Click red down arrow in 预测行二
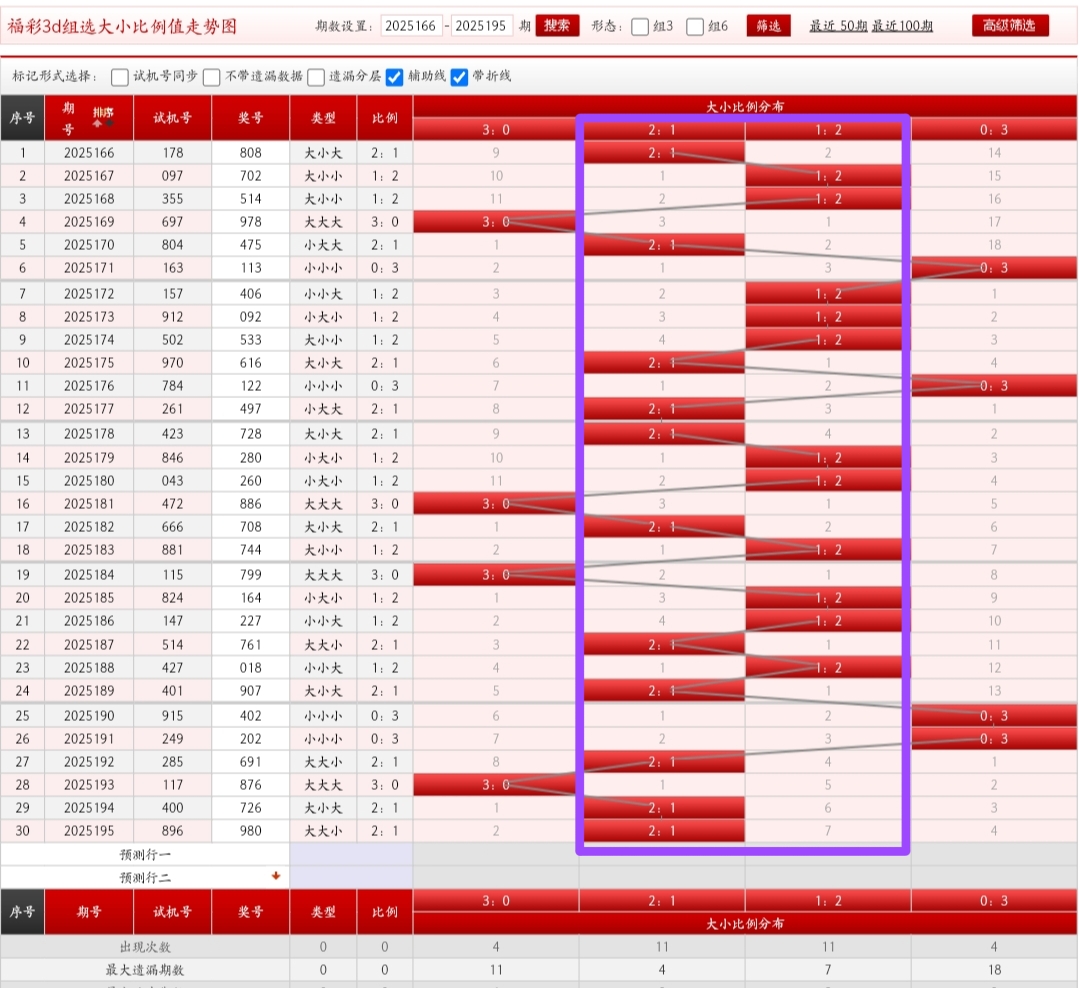This screenshot has height=988, width=1080. pos(276,876)
